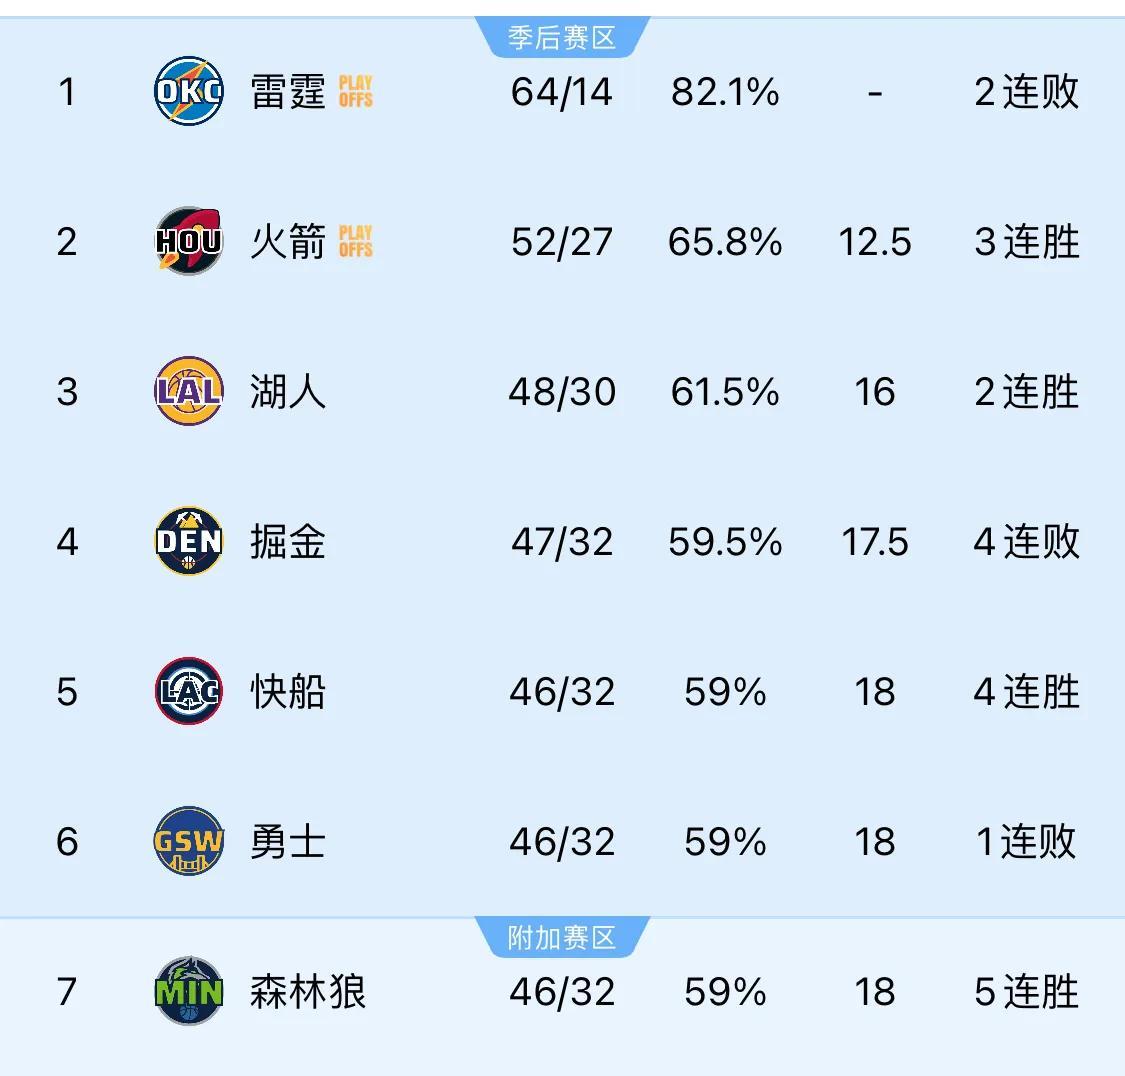The image size is (1125, 1076).
Task: Select the 季后赛区 section tab
Action: 562,37
